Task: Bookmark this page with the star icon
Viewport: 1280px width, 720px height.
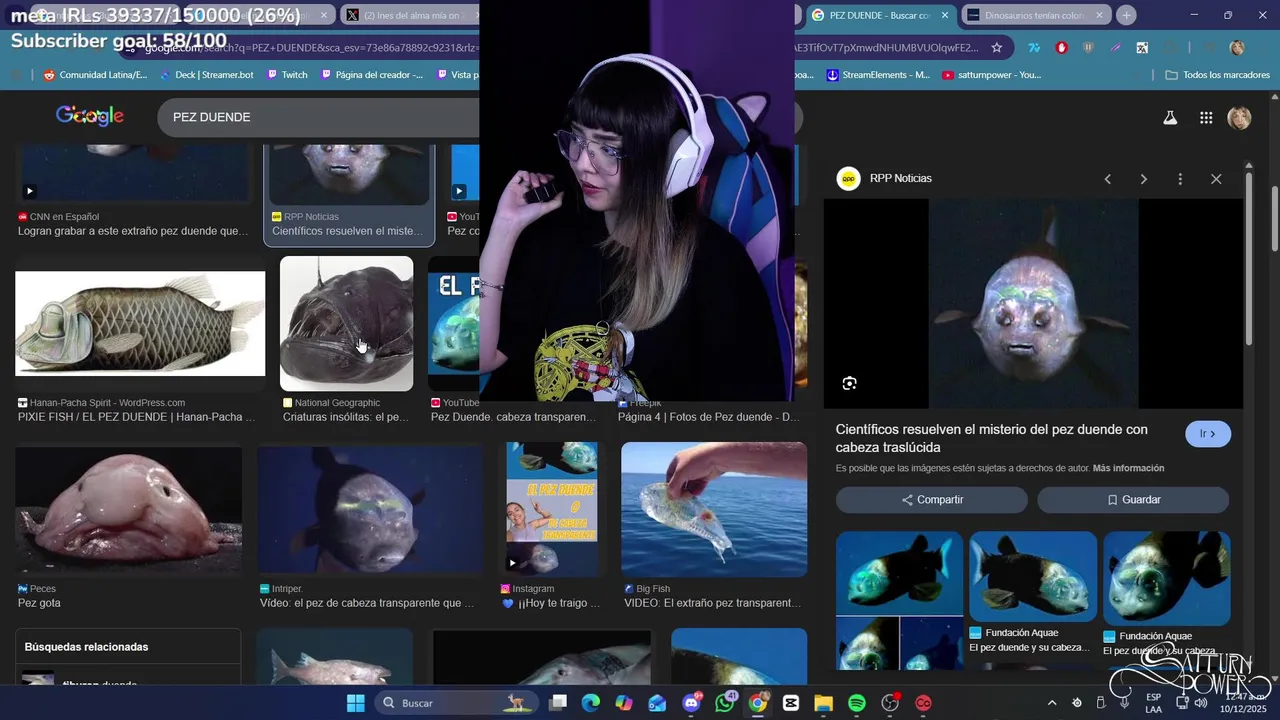Action: point(996,47)
